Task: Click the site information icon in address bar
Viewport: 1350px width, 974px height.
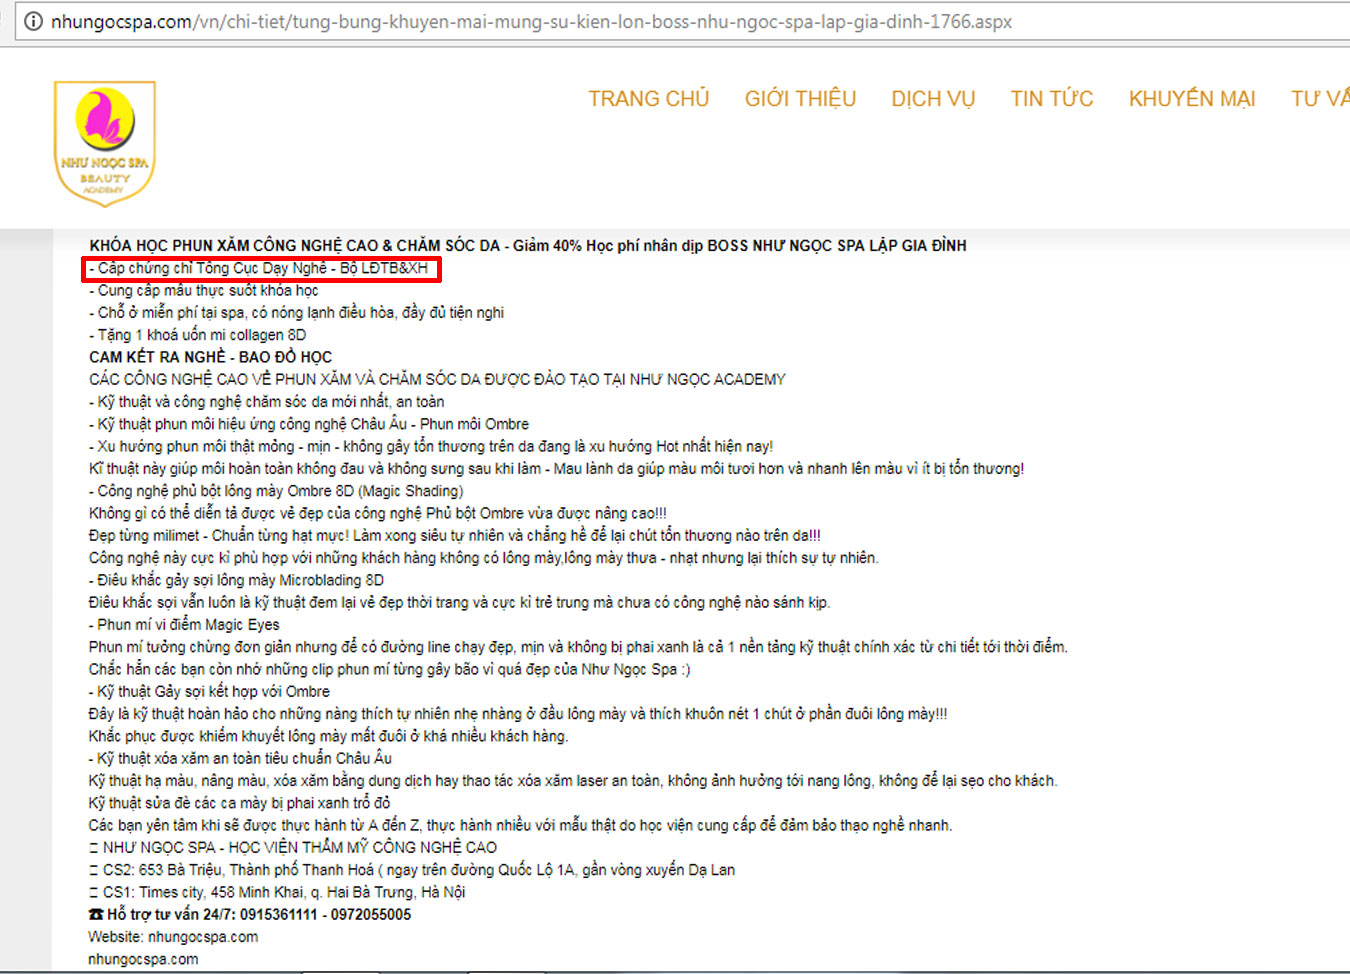Action: point(33,21)
